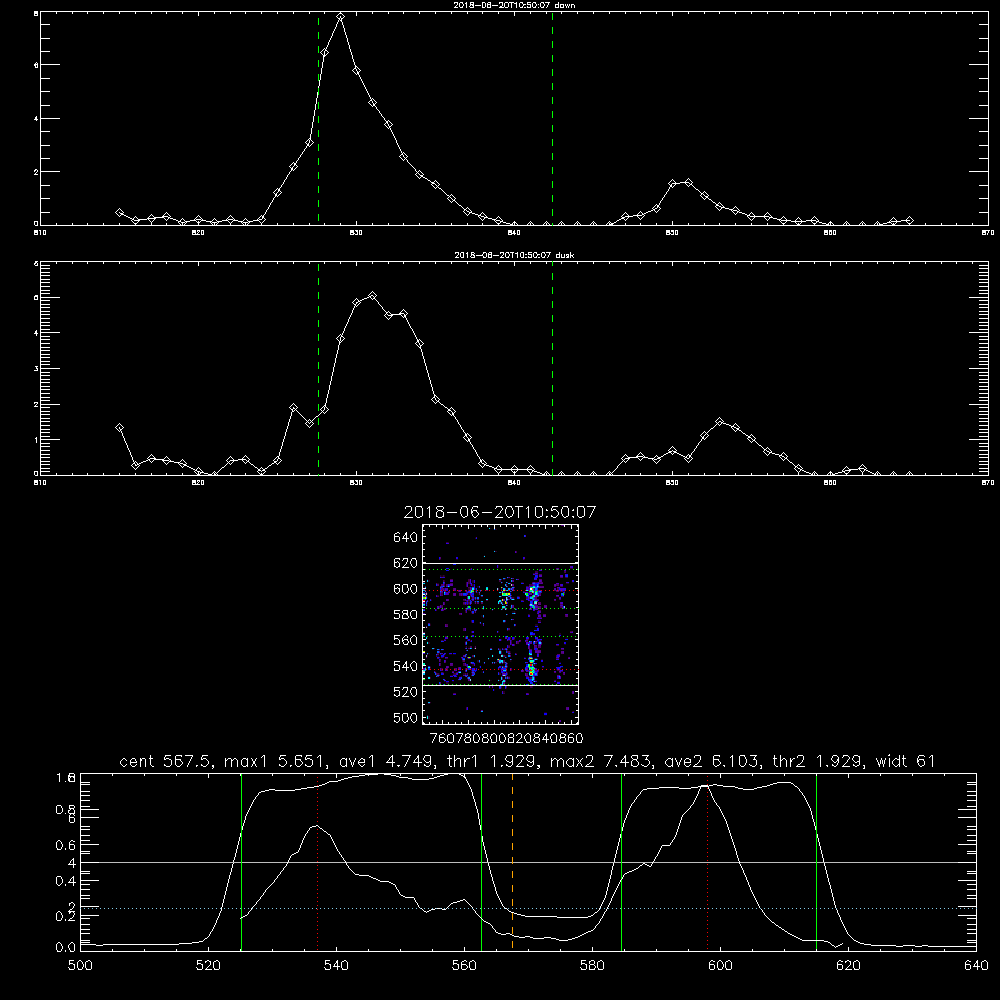This screenshot has width=1000, height=1000.
Task: Select the bottom plot y-axis label 0.6
Action: click(x=66, y=846)
